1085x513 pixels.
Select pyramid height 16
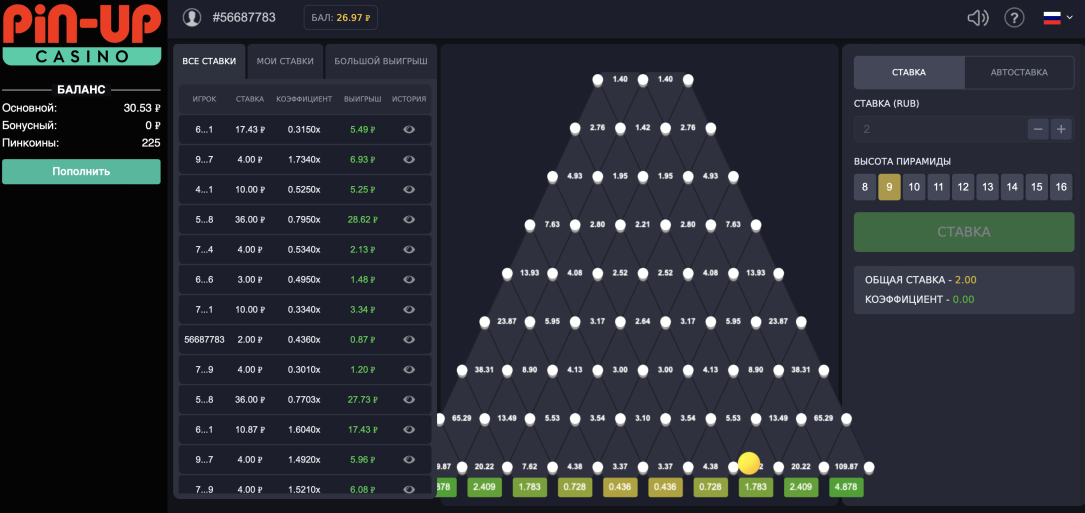coord(1061,187)
